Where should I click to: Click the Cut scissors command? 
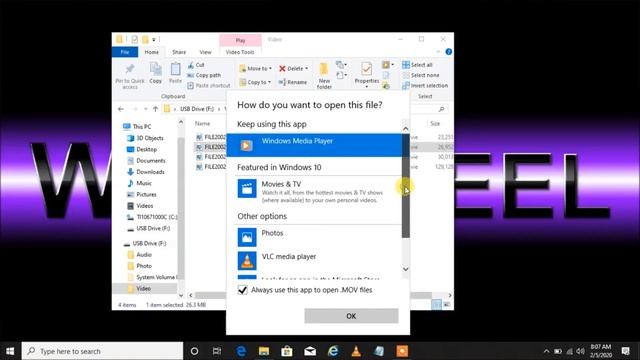pos(196,65)
